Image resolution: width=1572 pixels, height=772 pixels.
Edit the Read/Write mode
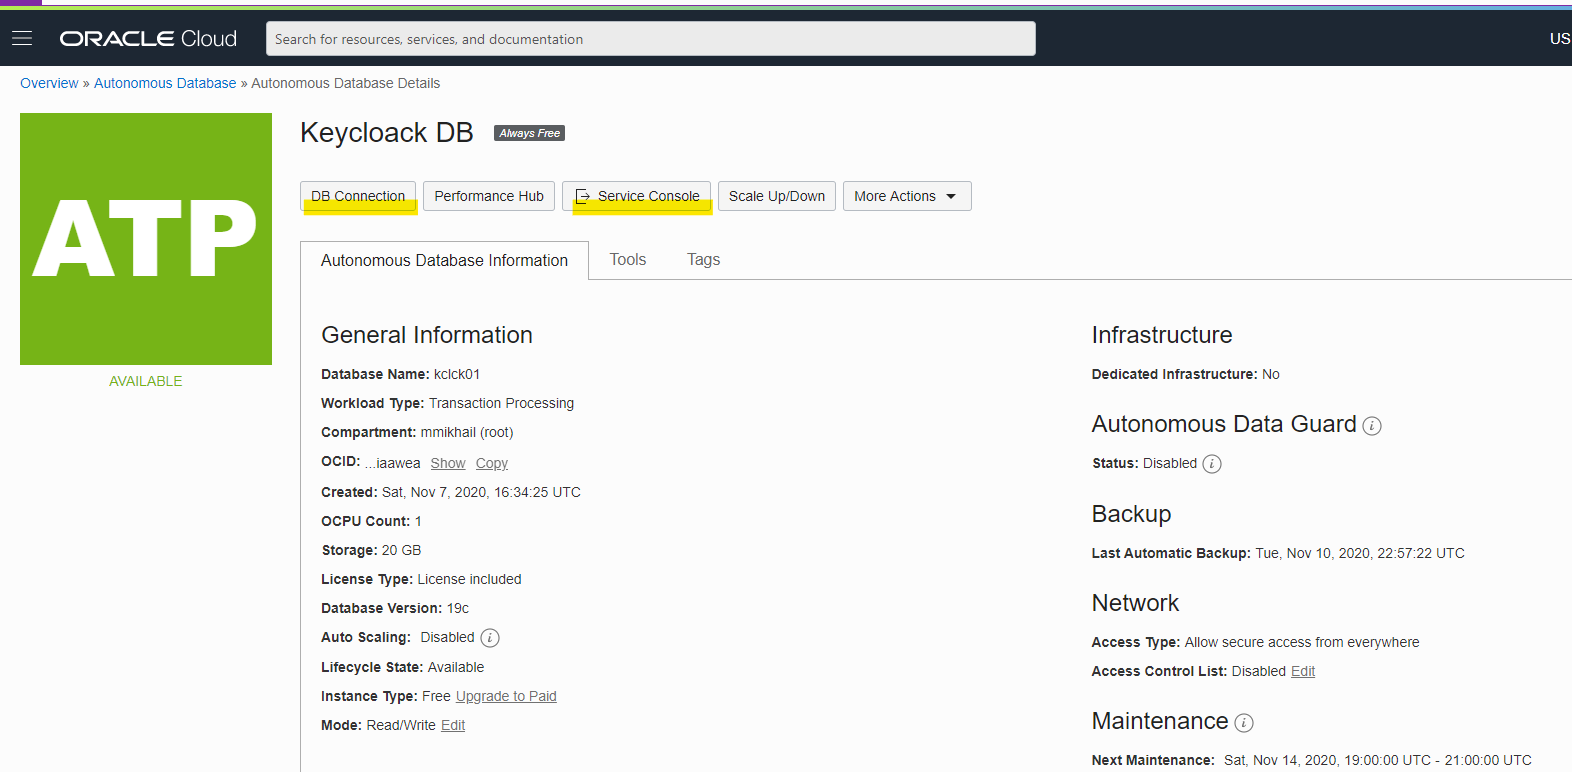coord(453,725)
